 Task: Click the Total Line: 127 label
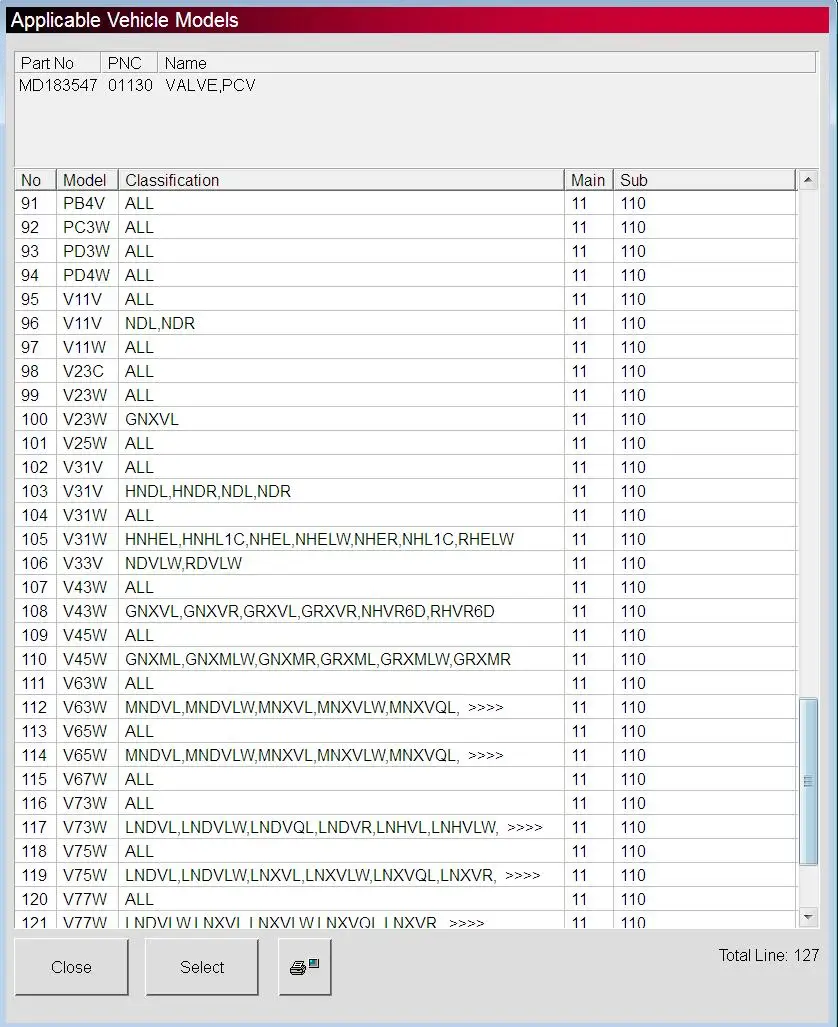coord(769,956)
